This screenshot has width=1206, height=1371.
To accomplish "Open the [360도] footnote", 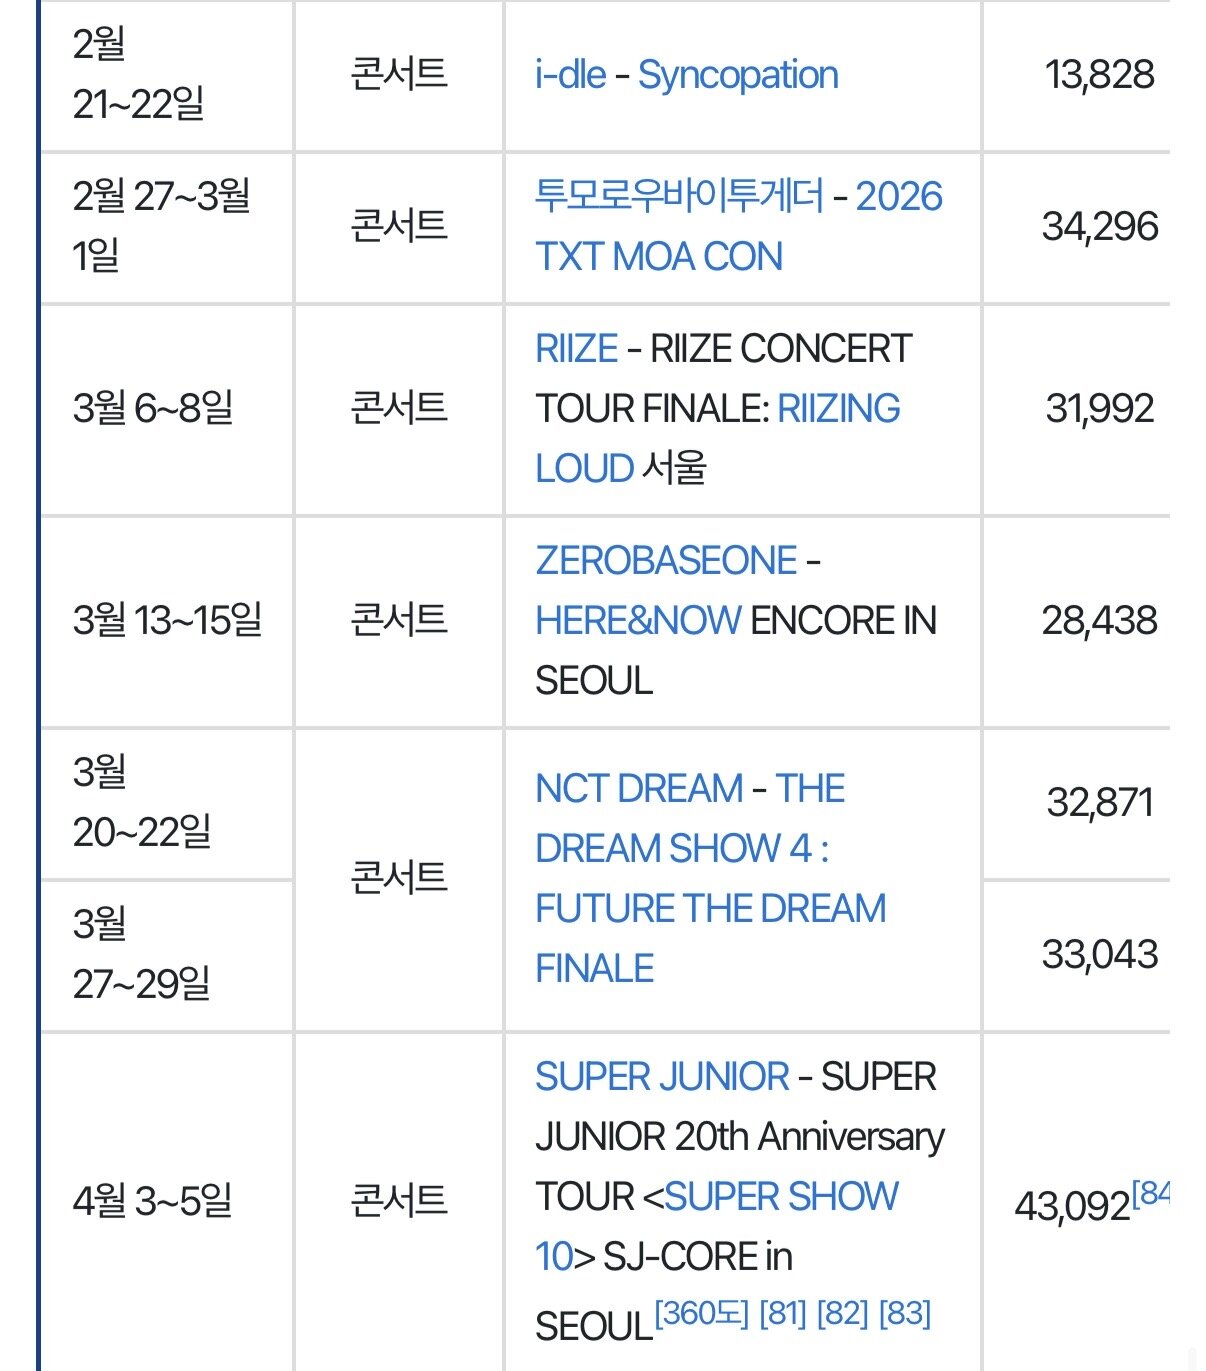I will pos(701,1313).
